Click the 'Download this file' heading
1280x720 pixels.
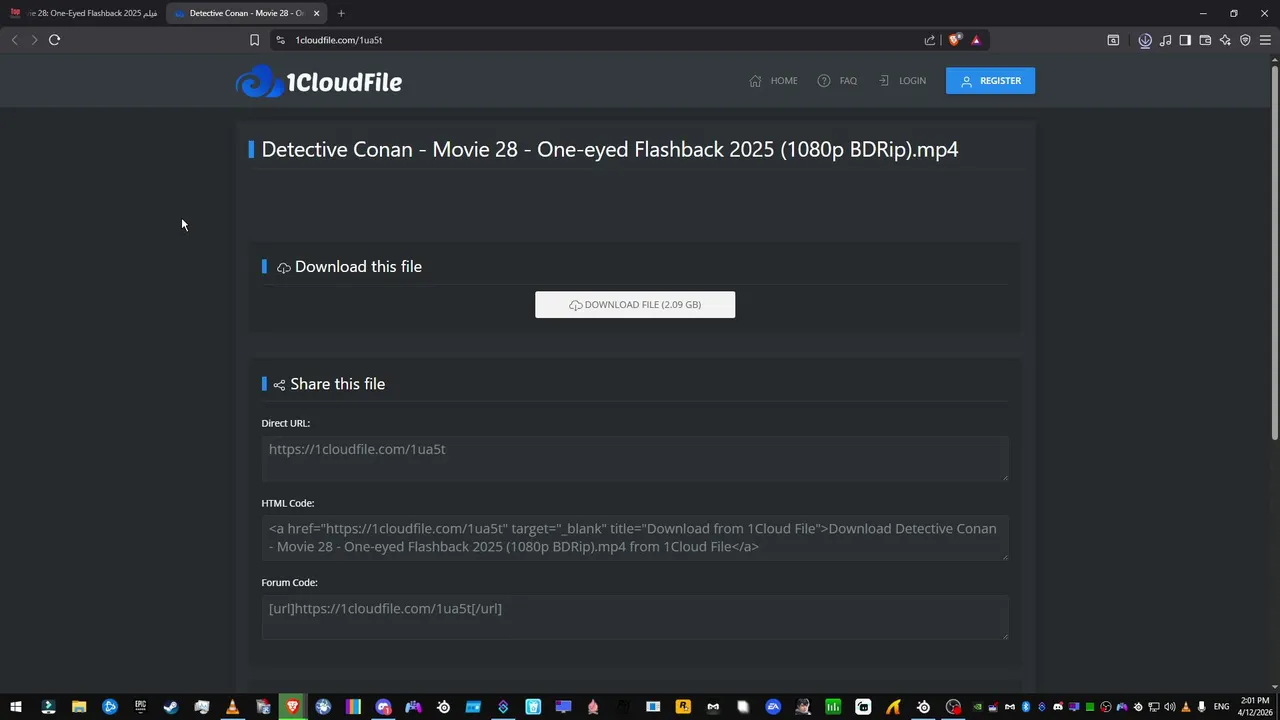point(358,267)
